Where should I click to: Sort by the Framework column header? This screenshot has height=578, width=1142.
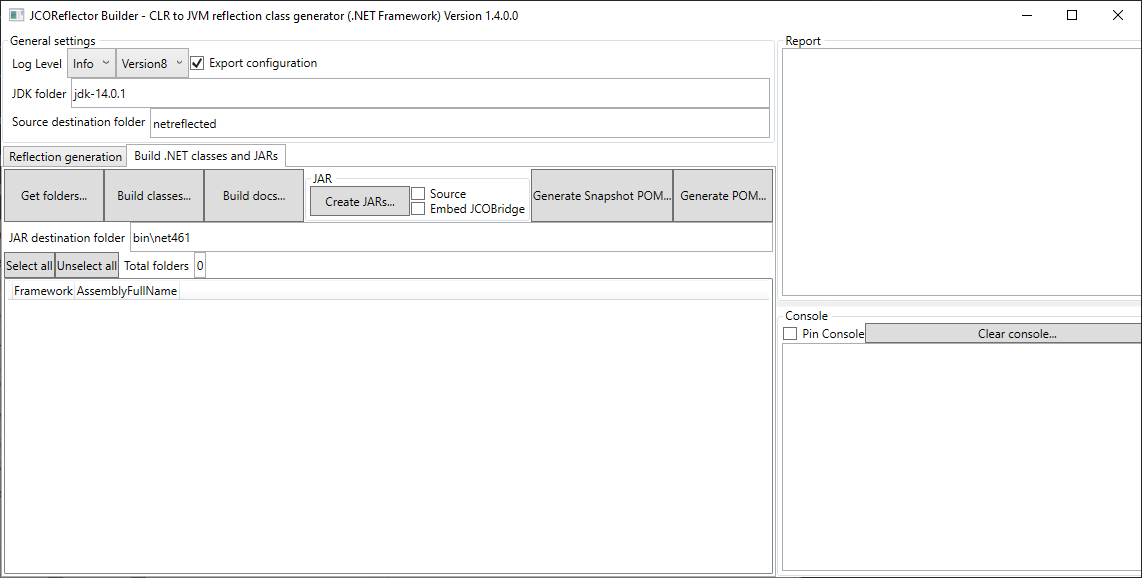pos(43,290)
